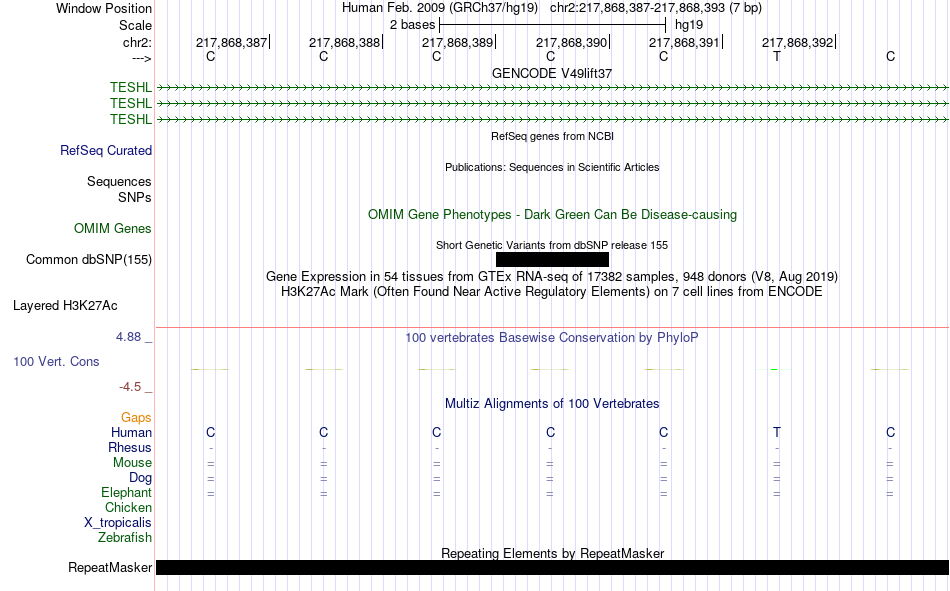The width and height of the screenshot is (950, 591).
Task: Click the 217,868,388 ruler position
Action: (345, 42)
